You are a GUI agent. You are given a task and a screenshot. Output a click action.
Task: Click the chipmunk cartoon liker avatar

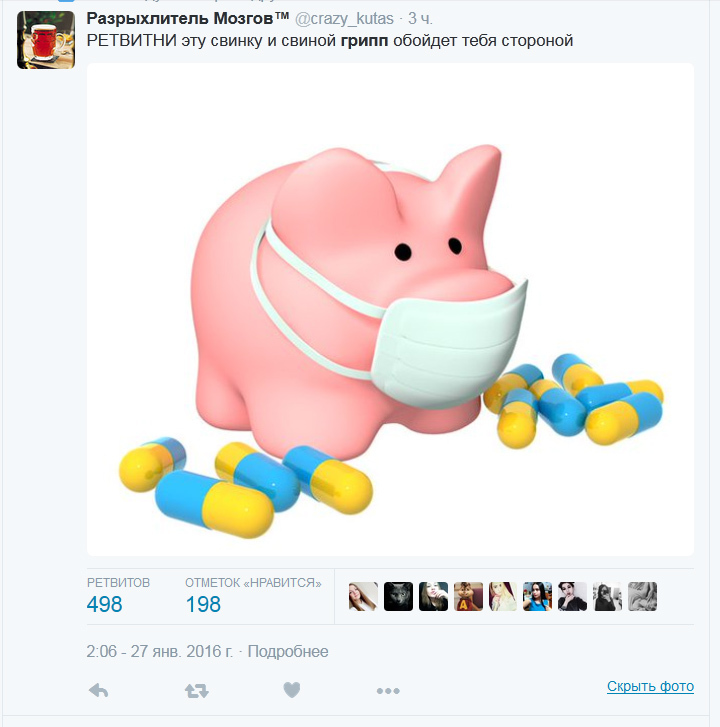[468, 596]
